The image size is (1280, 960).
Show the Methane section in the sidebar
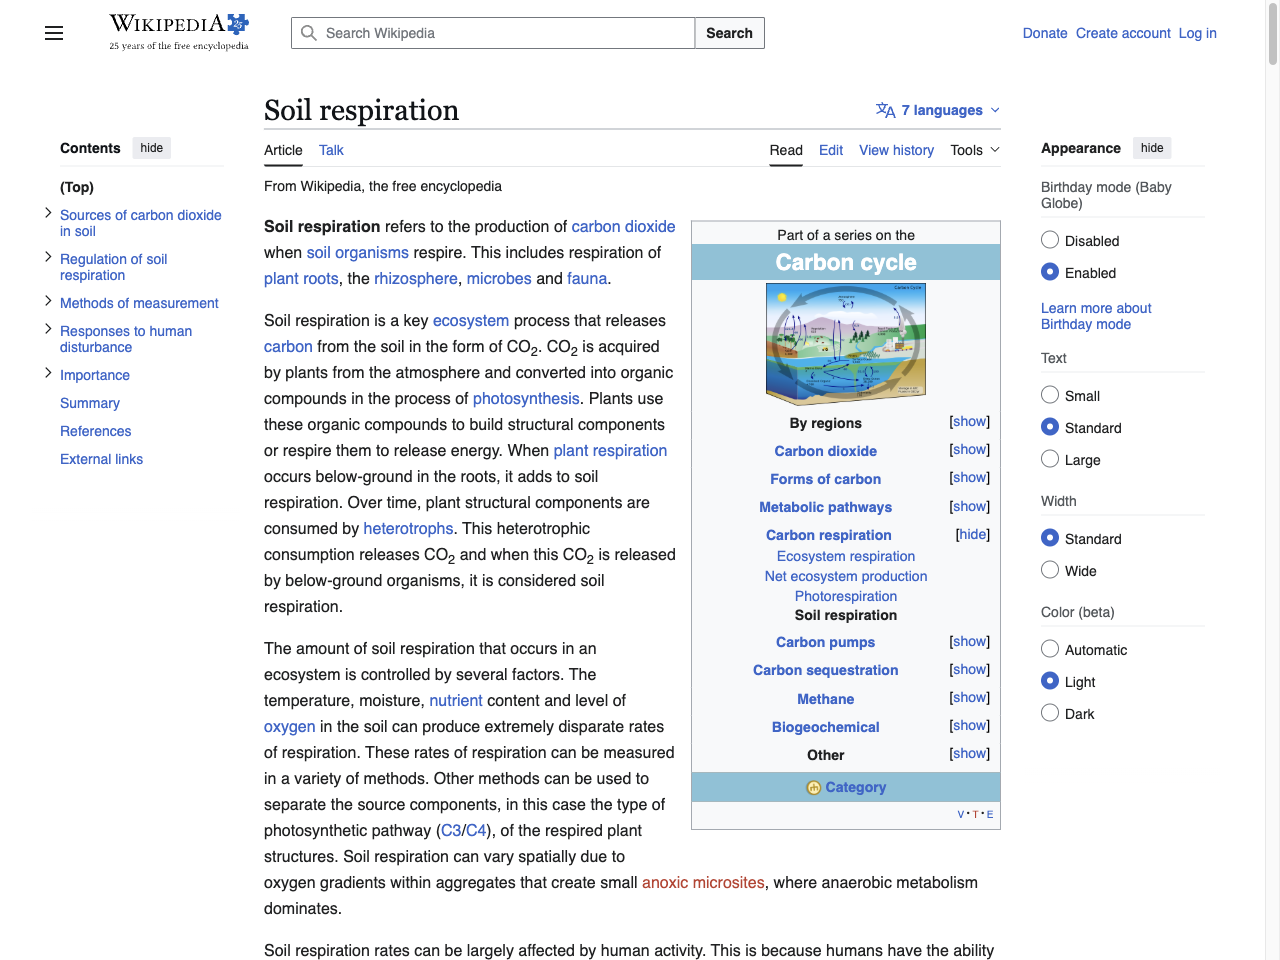point(968,697)
